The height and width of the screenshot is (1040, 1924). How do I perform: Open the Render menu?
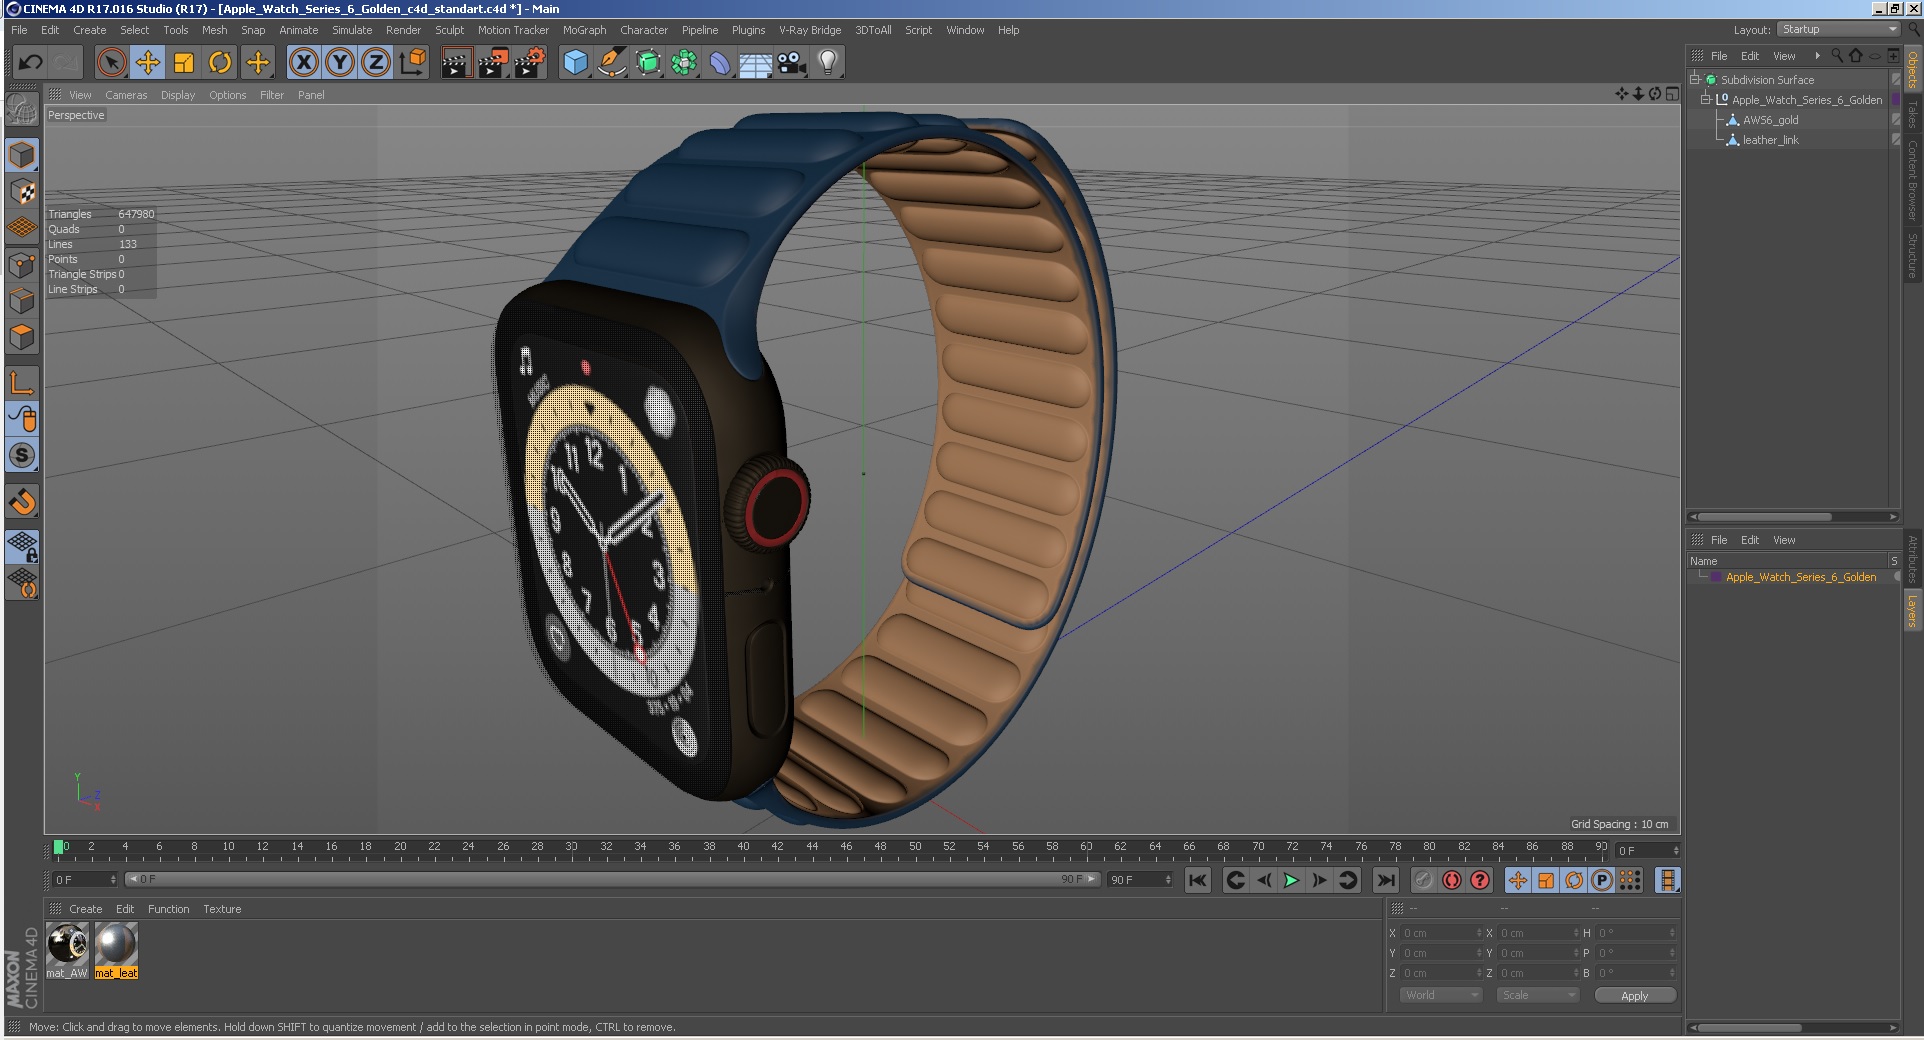(x=403, y=30)
